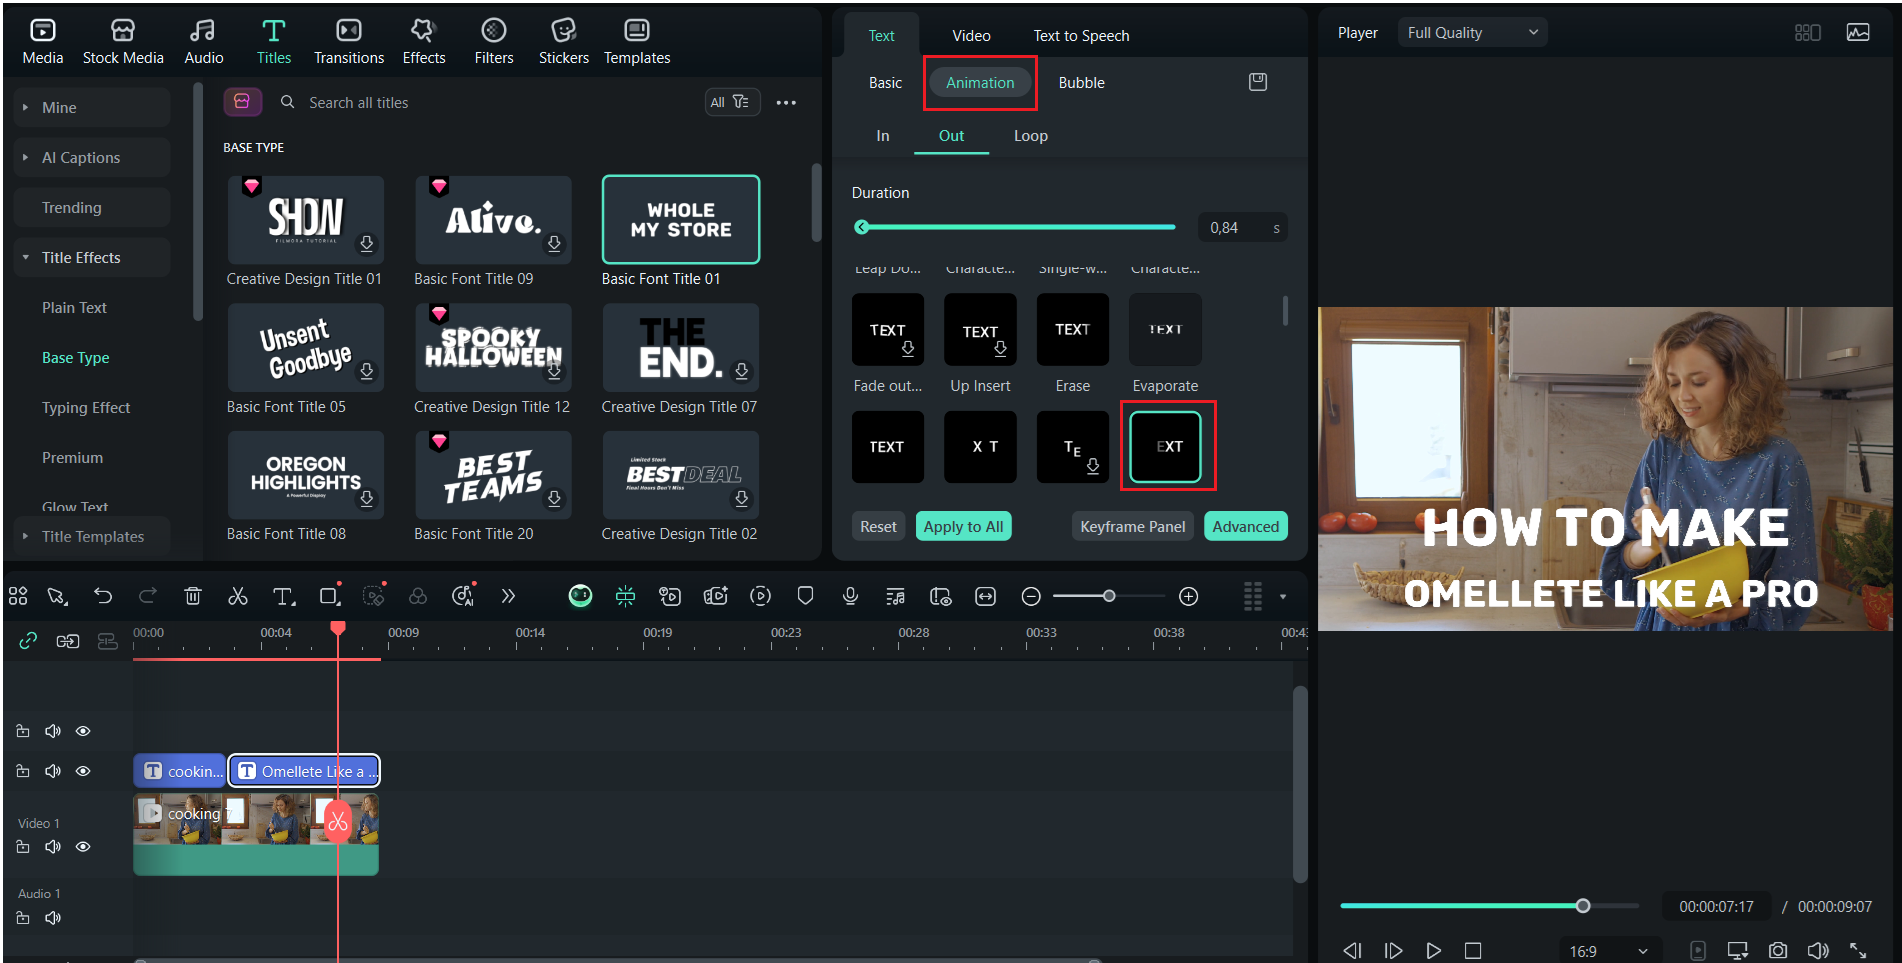Open the Effects panel from the top bar
Image resolution: width=1902 pixels, height=963 pixels.
coord(423,40)
